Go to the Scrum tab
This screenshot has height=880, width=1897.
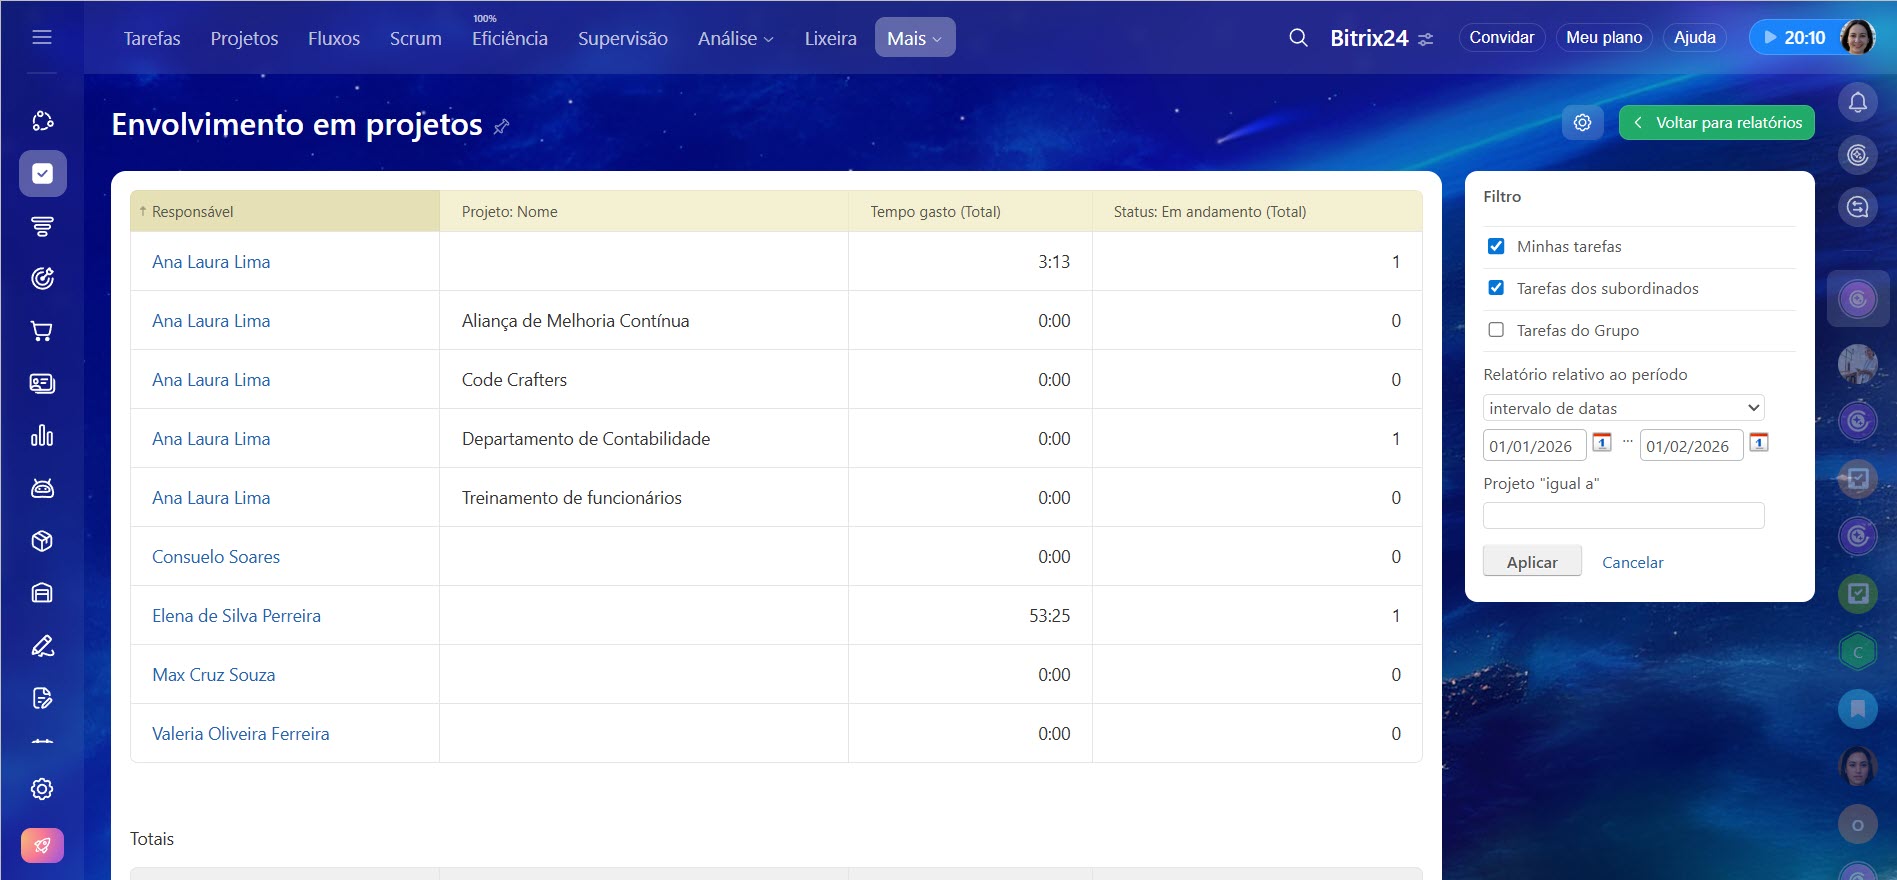415,38
